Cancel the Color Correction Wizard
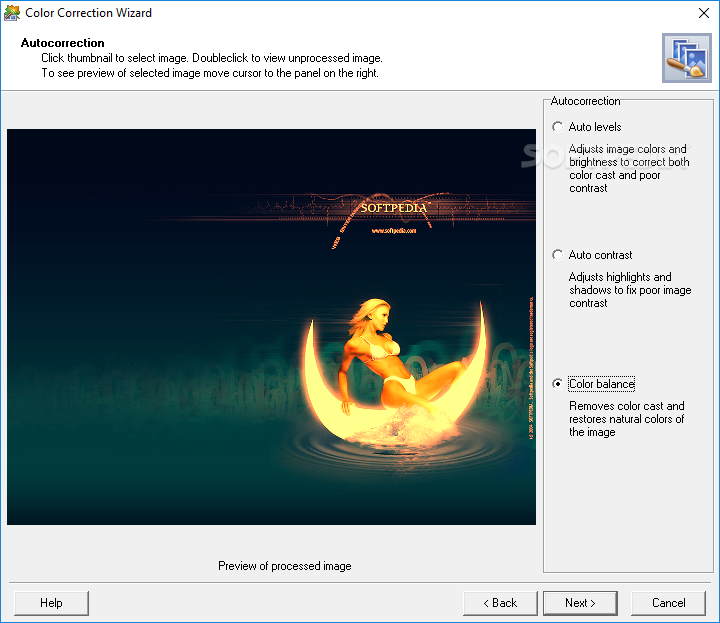The width and height of the screenshot is (720, 623). pos(668,603)
